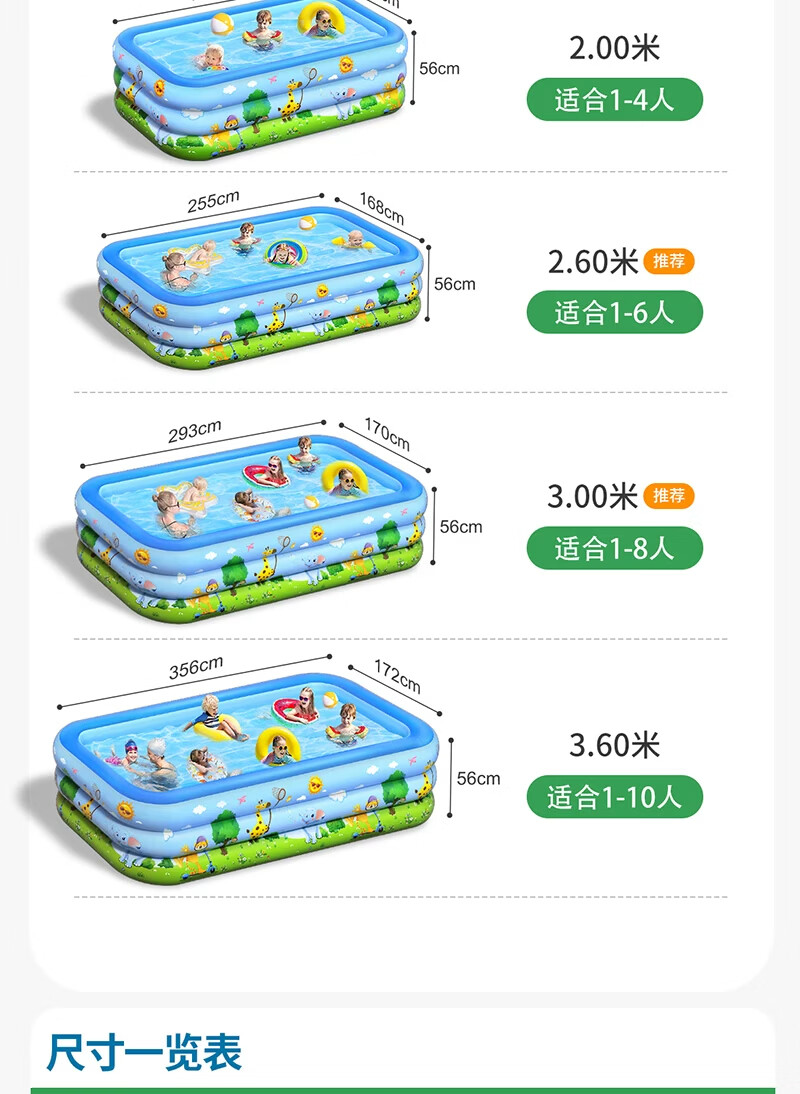This screenshot has width=800, height=1094.
Task: Select the 2.60米 pool image
Action: click(x=260, y=285)
